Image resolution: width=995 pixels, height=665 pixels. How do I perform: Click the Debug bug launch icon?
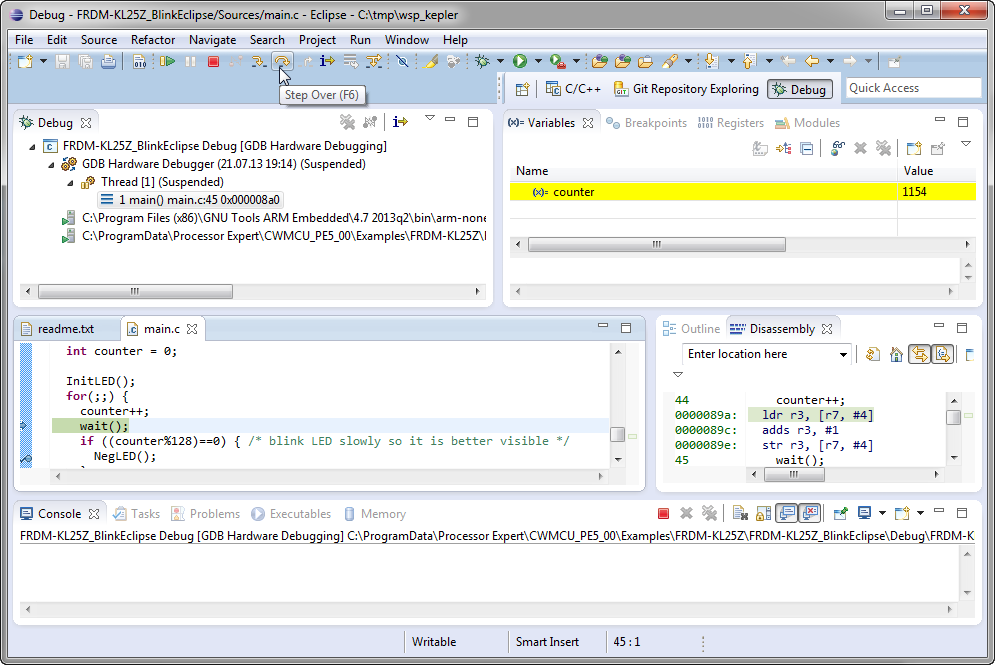pos(482,62)
